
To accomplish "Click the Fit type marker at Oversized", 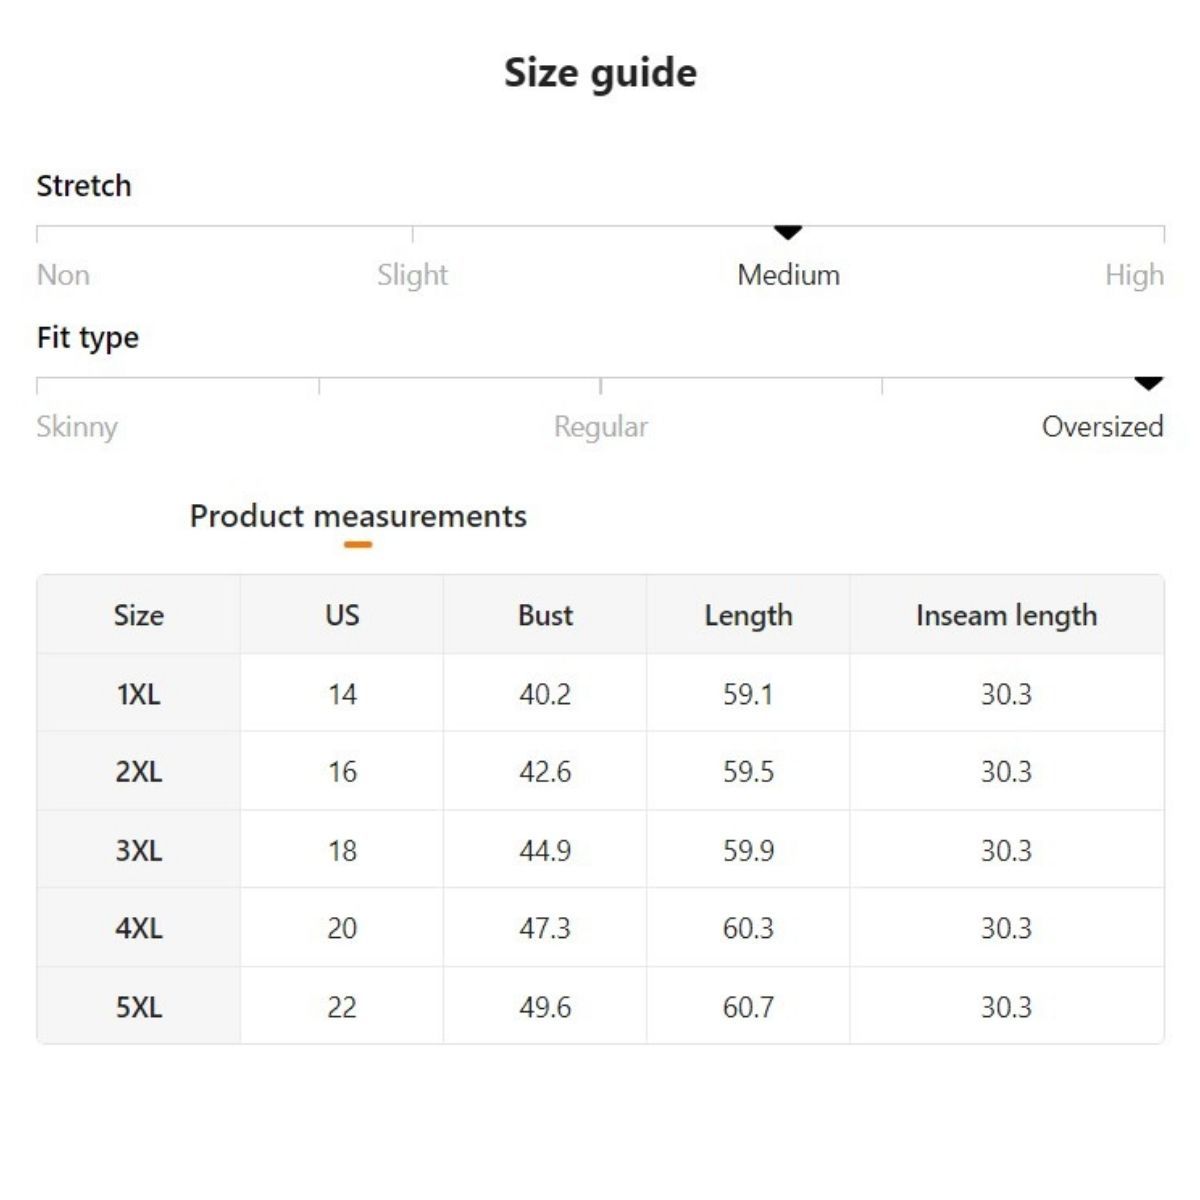I will pyautogui.click(x=1149, y=384).
